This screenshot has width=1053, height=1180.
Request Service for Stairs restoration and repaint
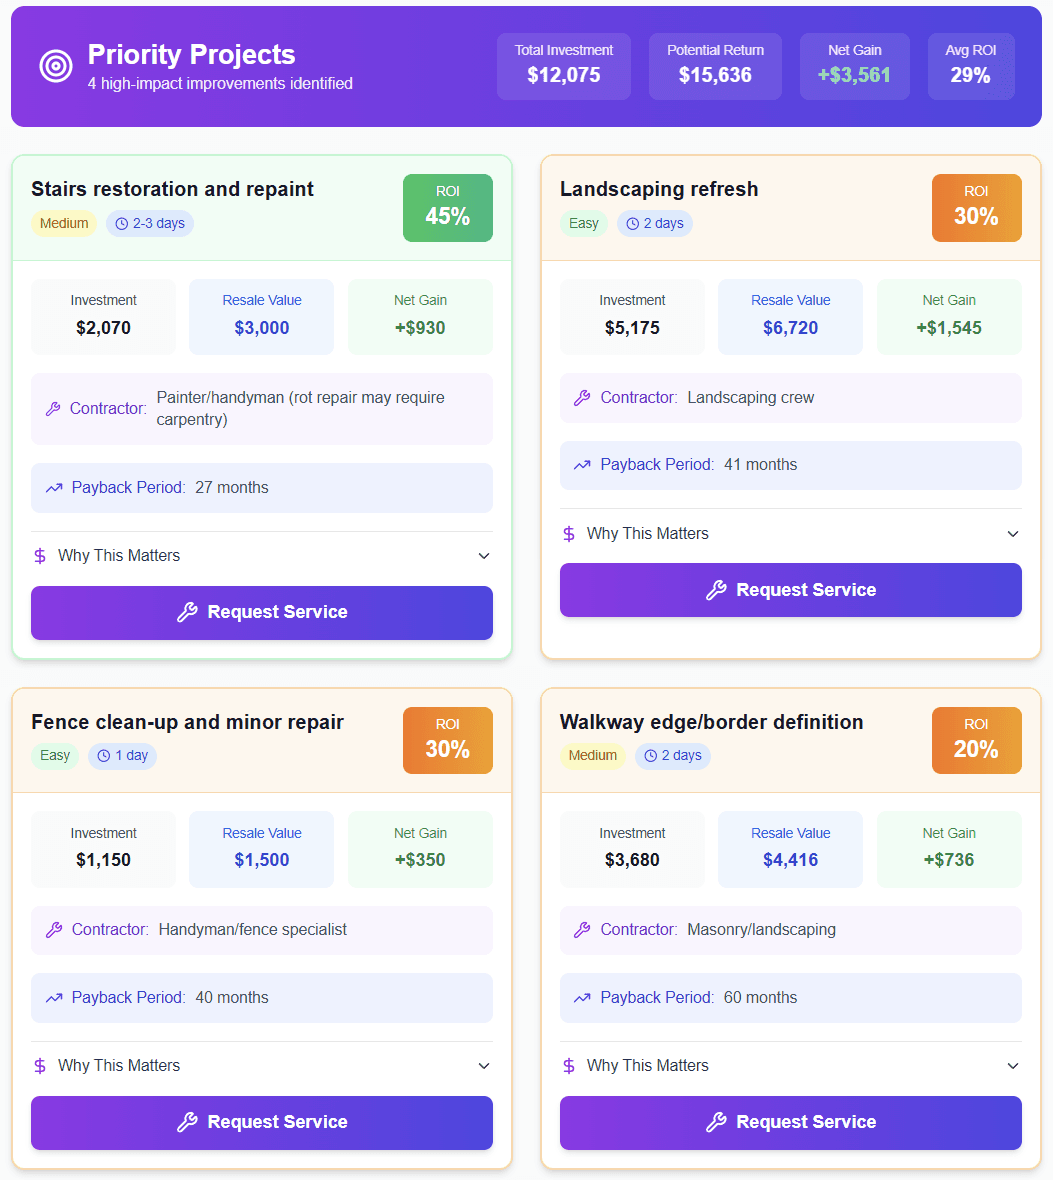pos(262,612)
